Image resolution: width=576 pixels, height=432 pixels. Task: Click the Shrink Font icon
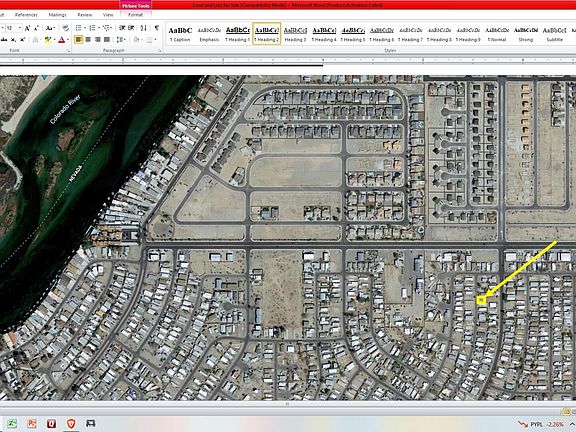click(36, 28)
